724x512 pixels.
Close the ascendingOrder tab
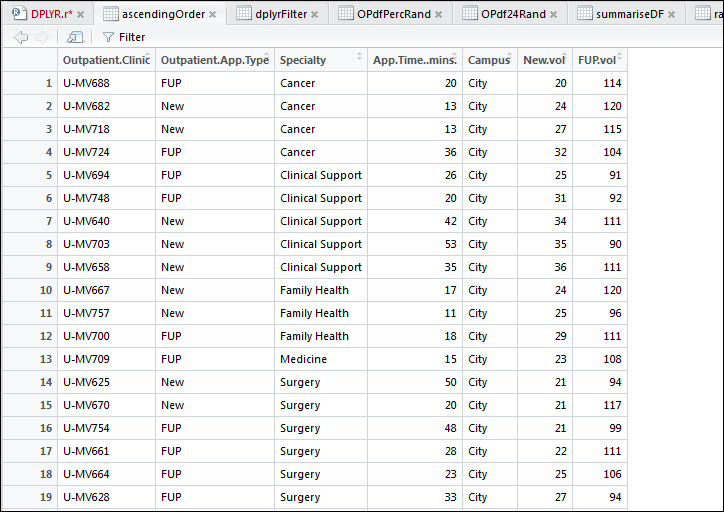pyautogui.click(x=216, y=14)
